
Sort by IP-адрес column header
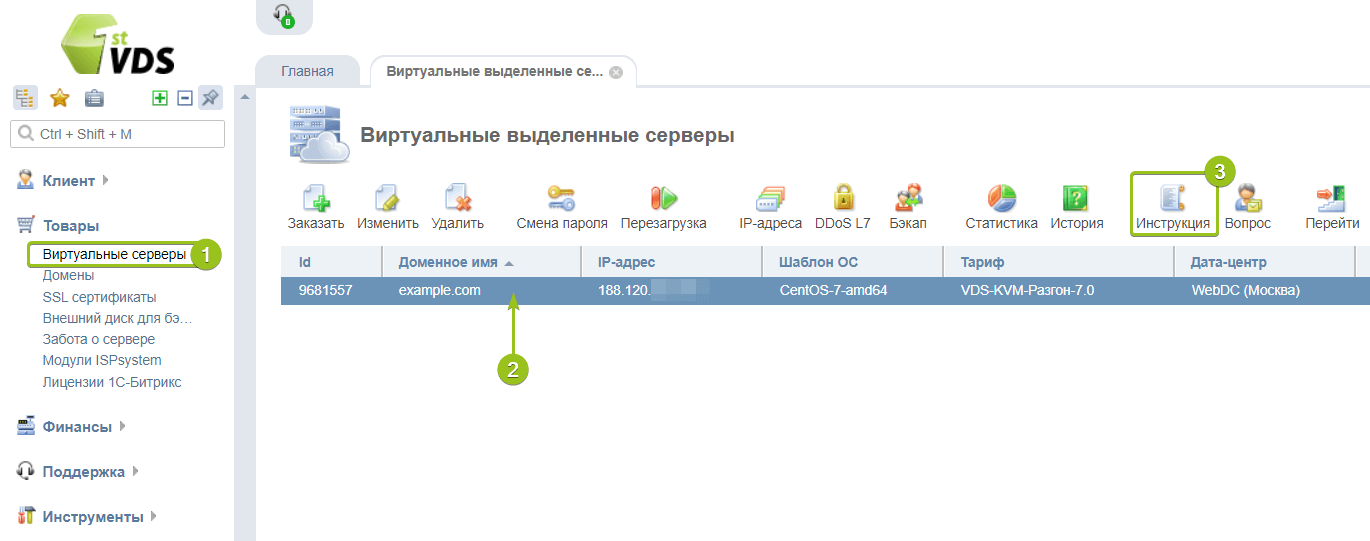[x=672, y=263]
